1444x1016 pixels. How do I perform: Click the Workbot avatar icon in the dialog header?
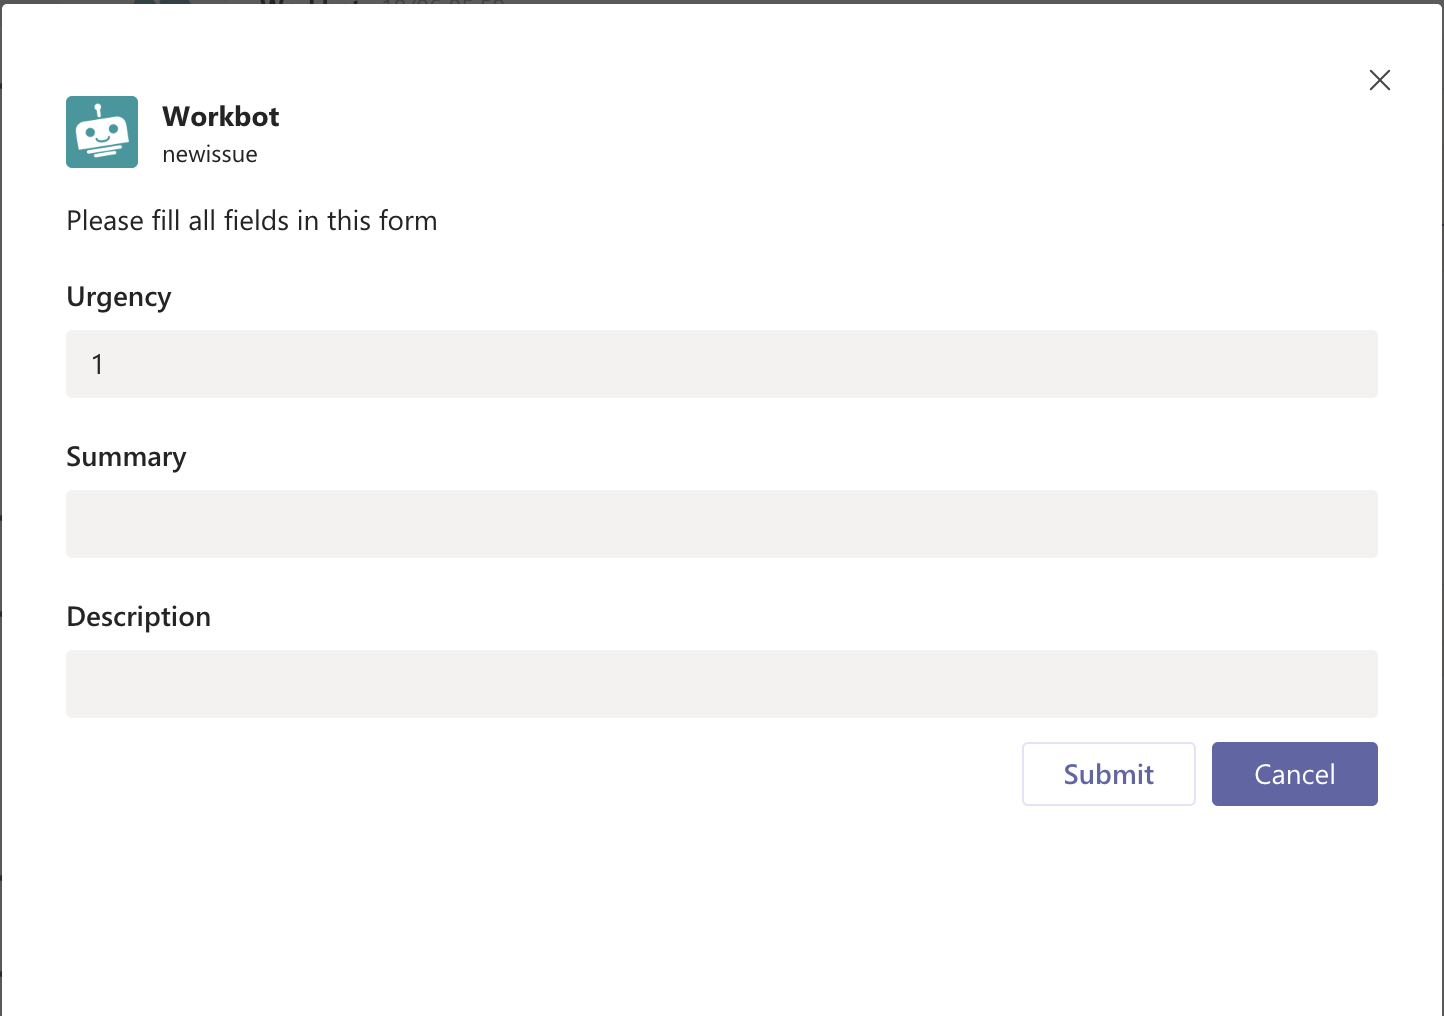[x=101, y=132]
